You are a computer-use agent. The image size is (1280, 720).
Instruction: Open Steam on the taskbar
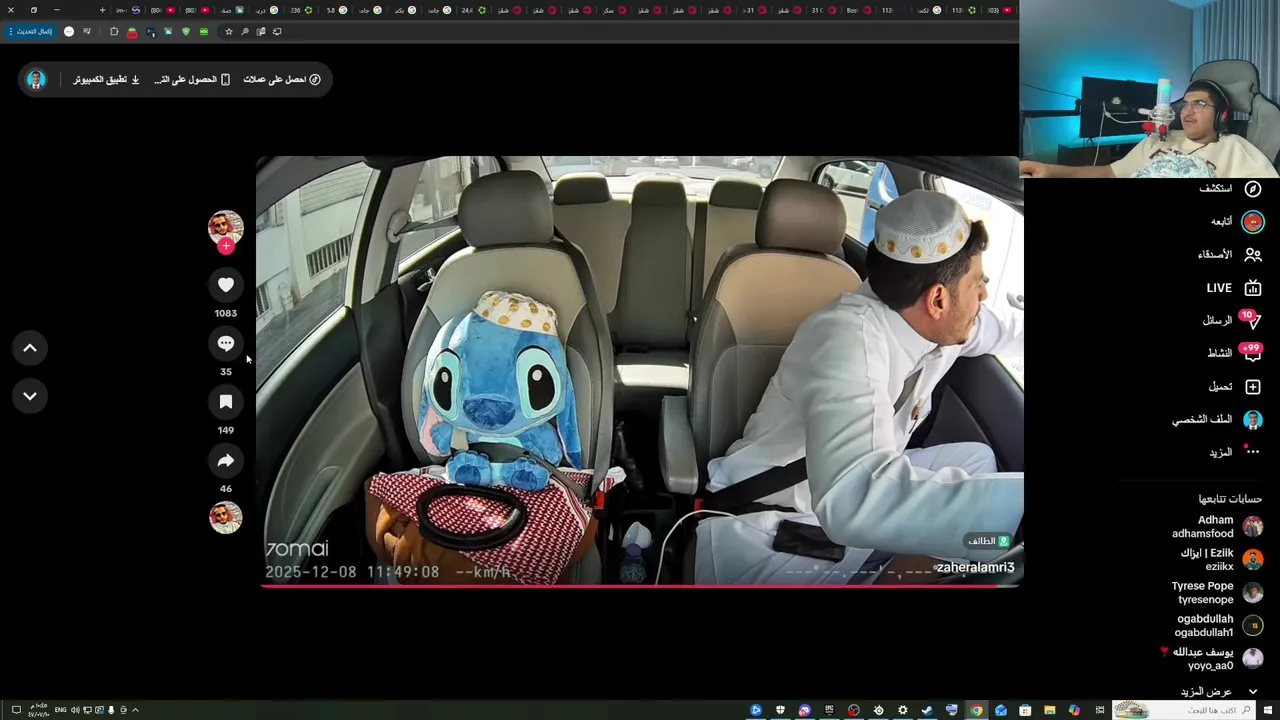click(x=927, y=710)
